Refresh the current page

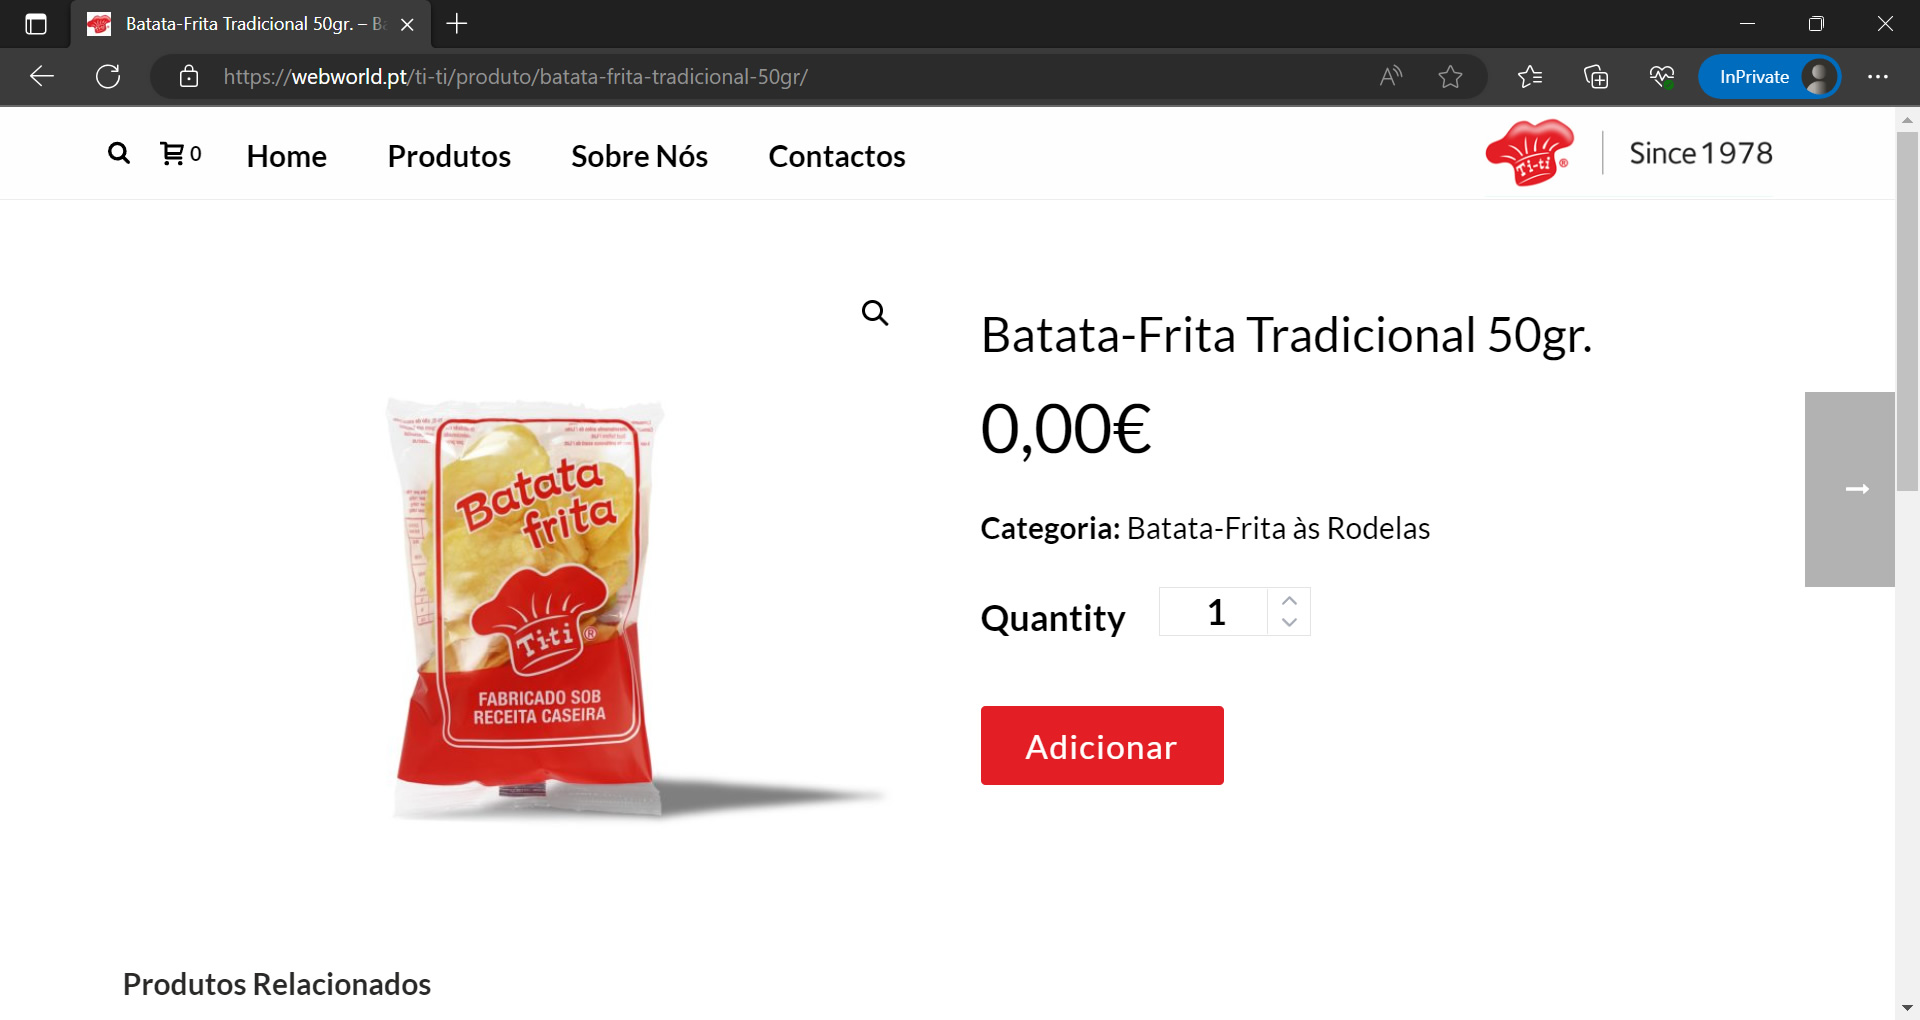[x=108, y=77]
